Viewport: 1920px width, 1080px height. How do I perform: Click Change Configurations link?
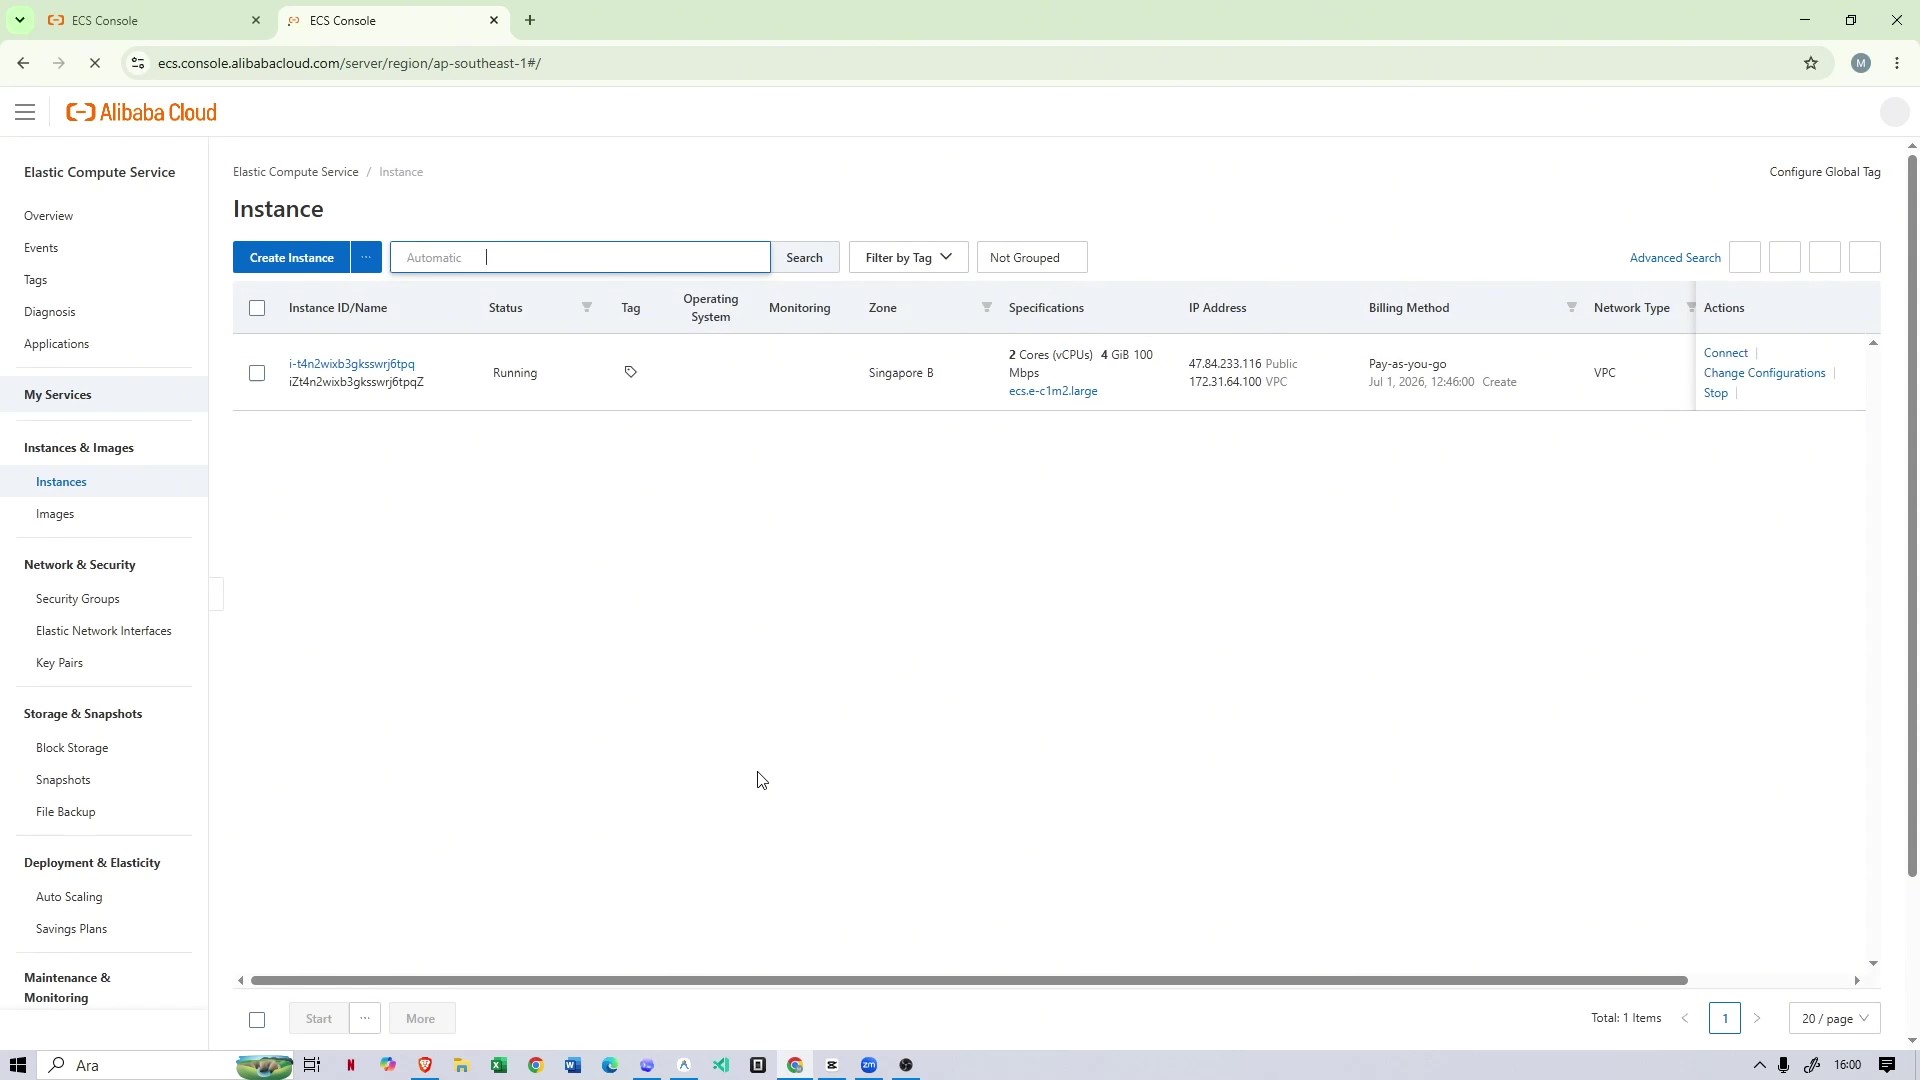[1764, 373]
